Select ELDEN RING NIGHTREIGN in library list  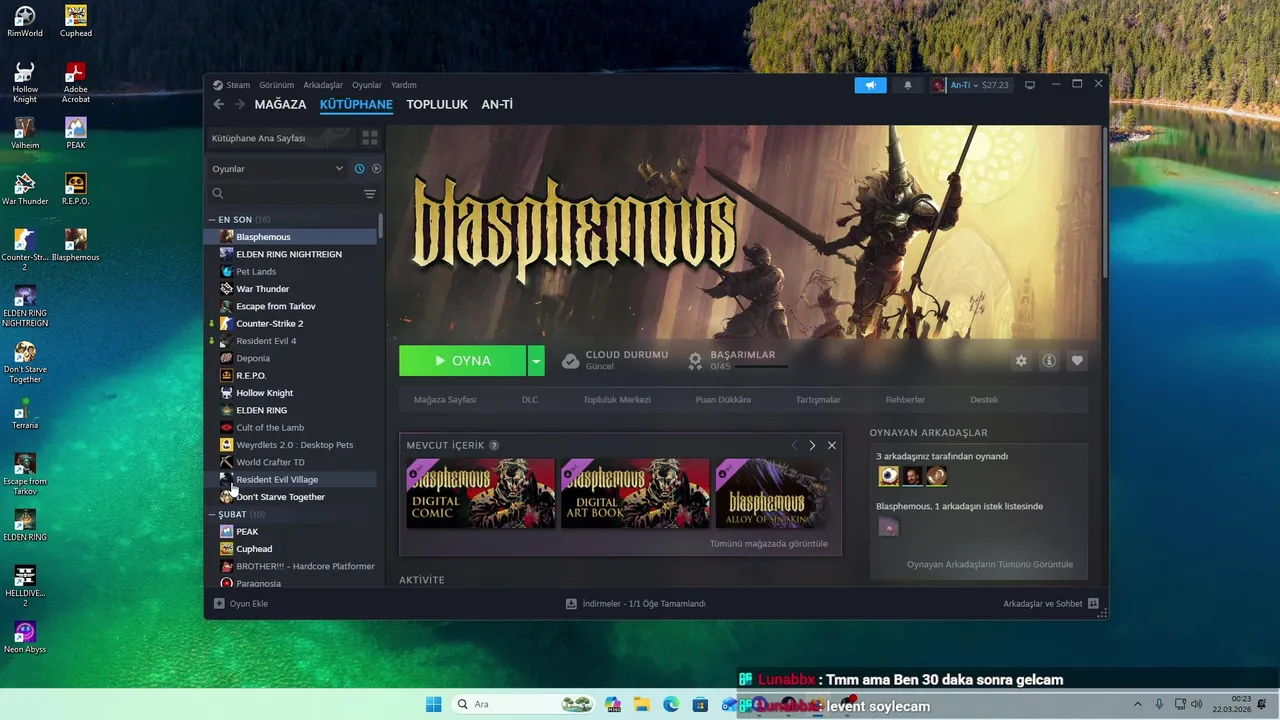(x=290, y=254)
